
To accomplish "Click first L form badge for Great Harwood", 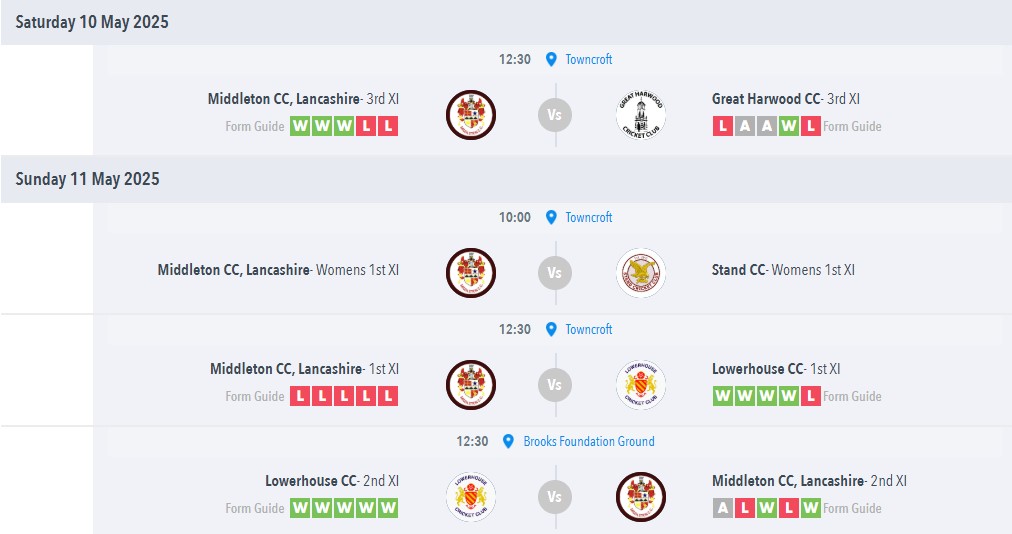I will [x=722, y=126].
